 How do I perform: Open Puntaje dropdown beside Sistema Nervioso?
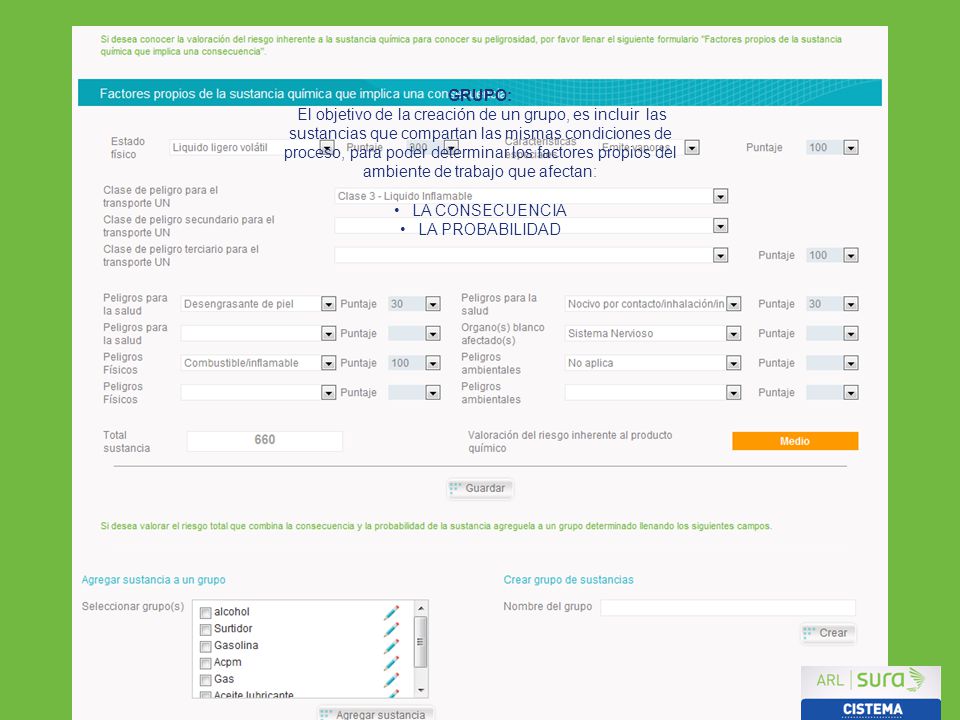pyautogui.click(x=850, y=334)
